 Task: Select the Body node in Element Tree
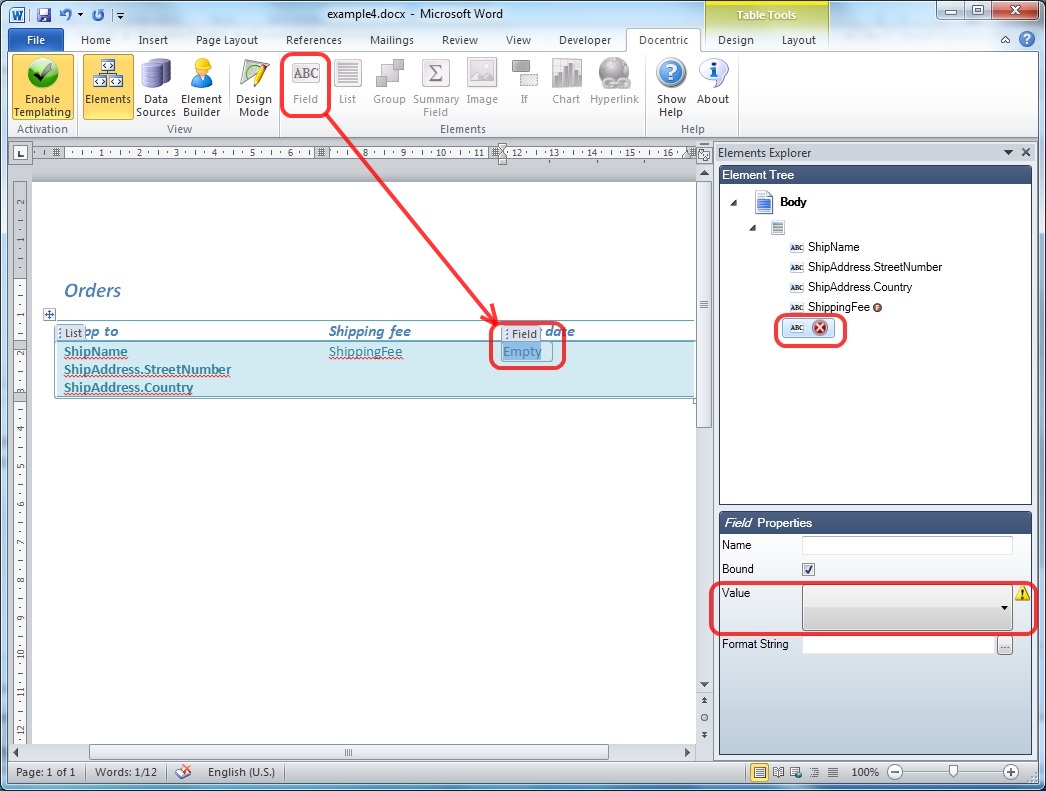click(793, 201)
